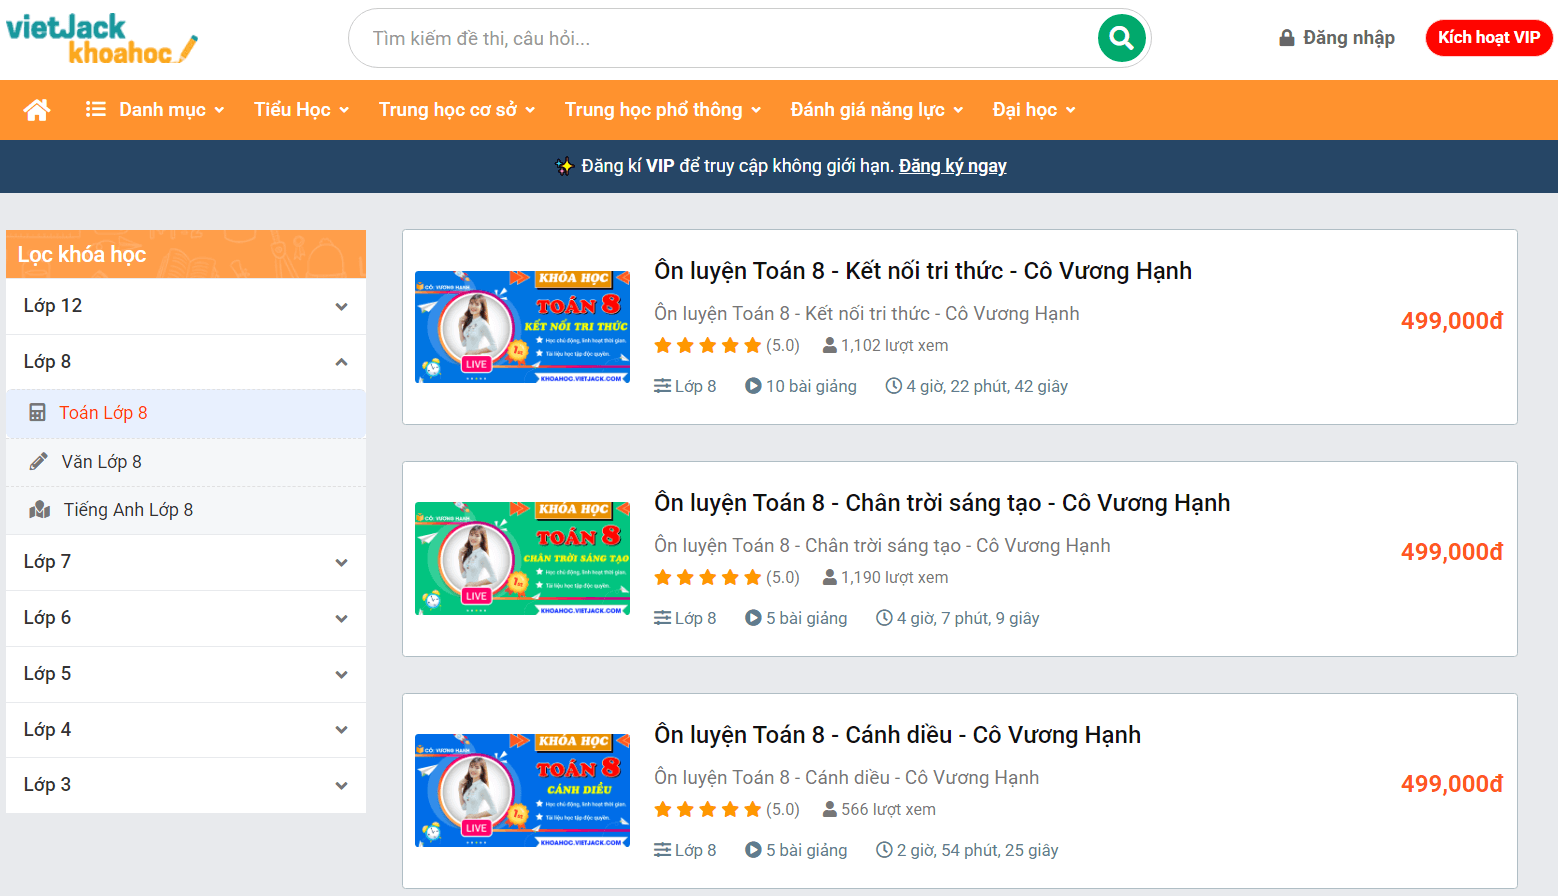Viewport: 1558px width, 896px height.
Task: Click the green search magnifier button
Action: pyautogui.click(x=1122, y=38)
